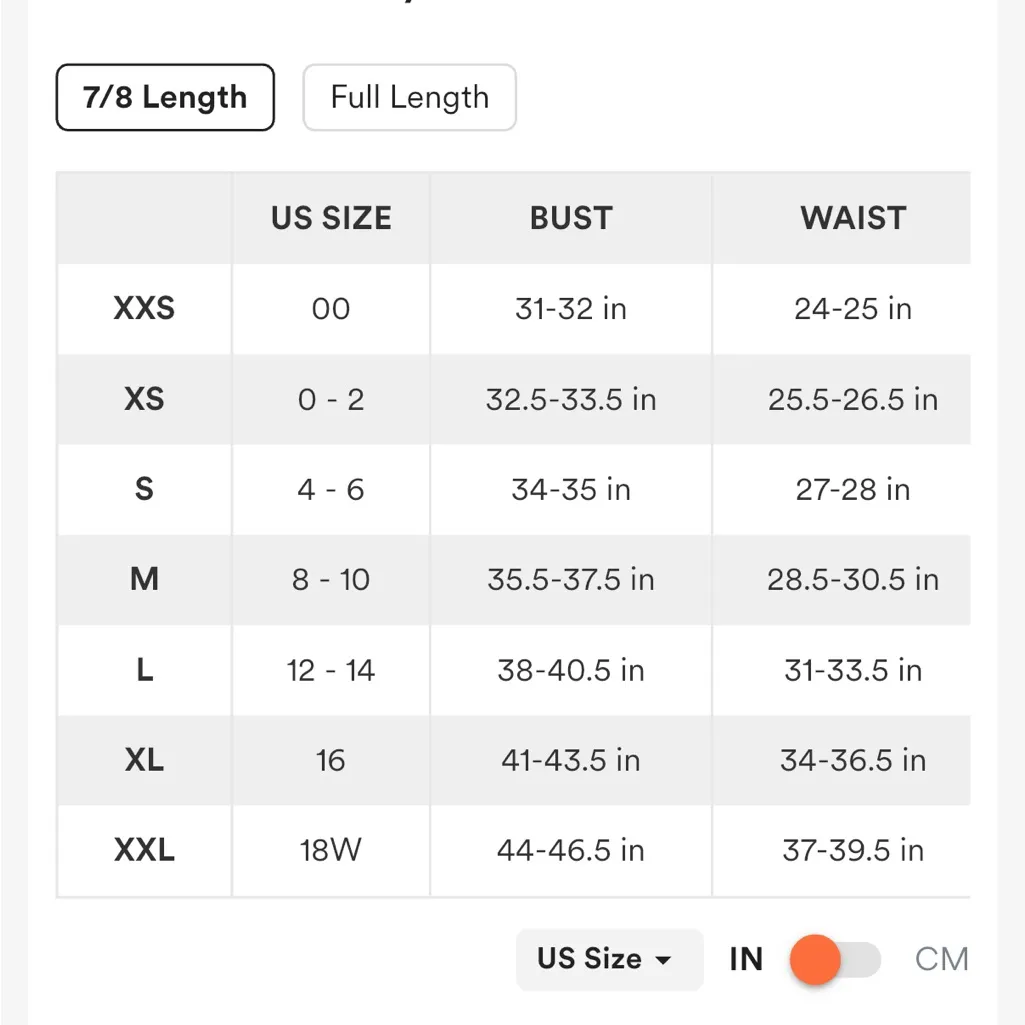1025x1025 pixels.
Task: Click the WAIST column header
Action: [x=853, y=218]
